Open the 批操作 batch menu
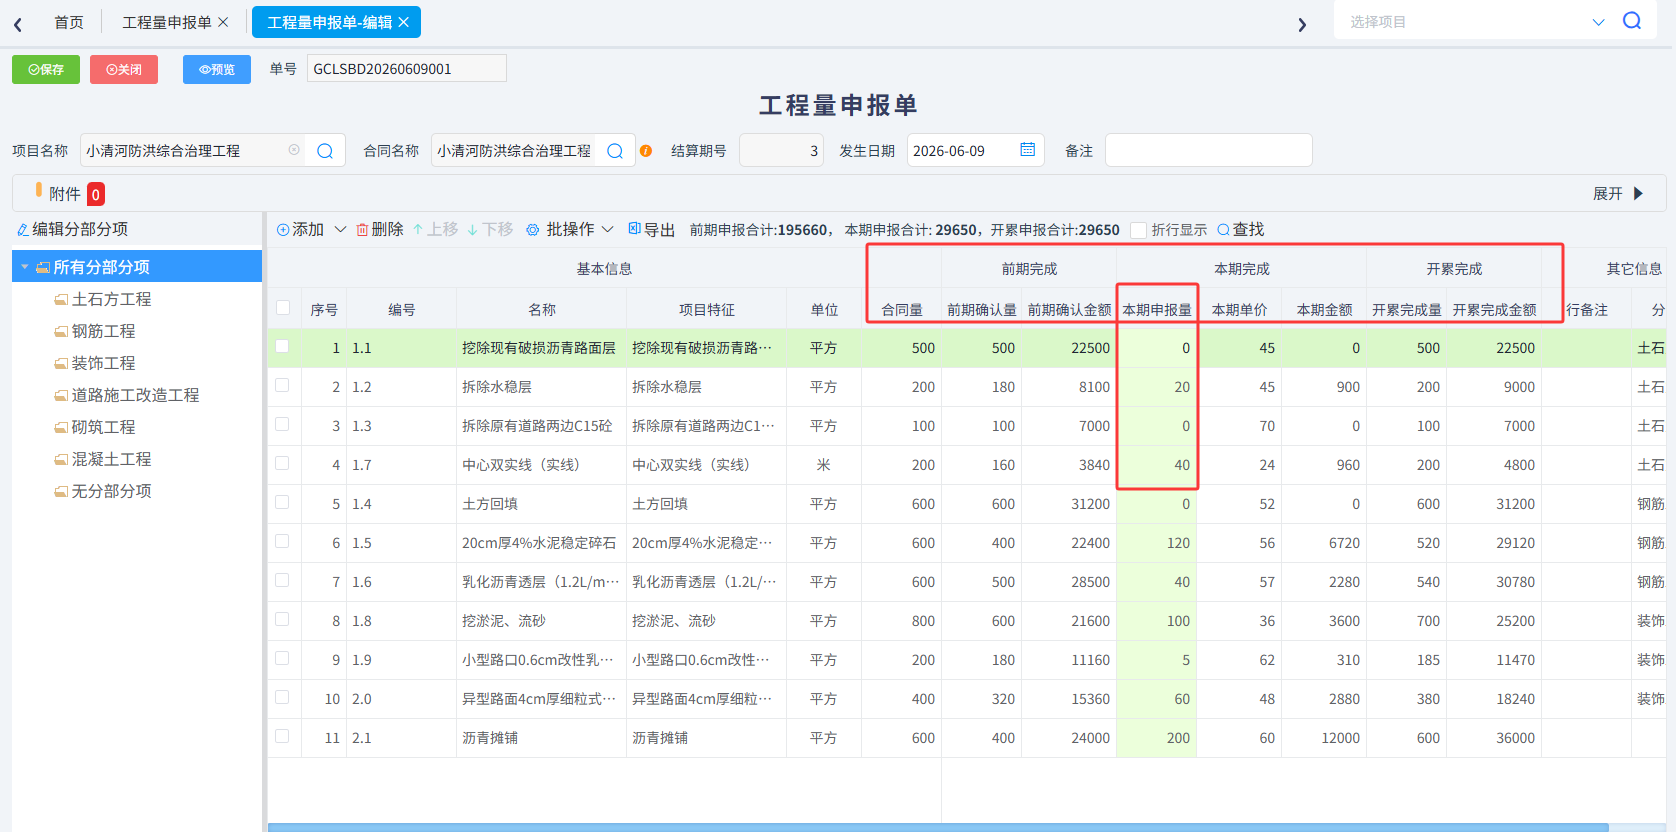 570,230
